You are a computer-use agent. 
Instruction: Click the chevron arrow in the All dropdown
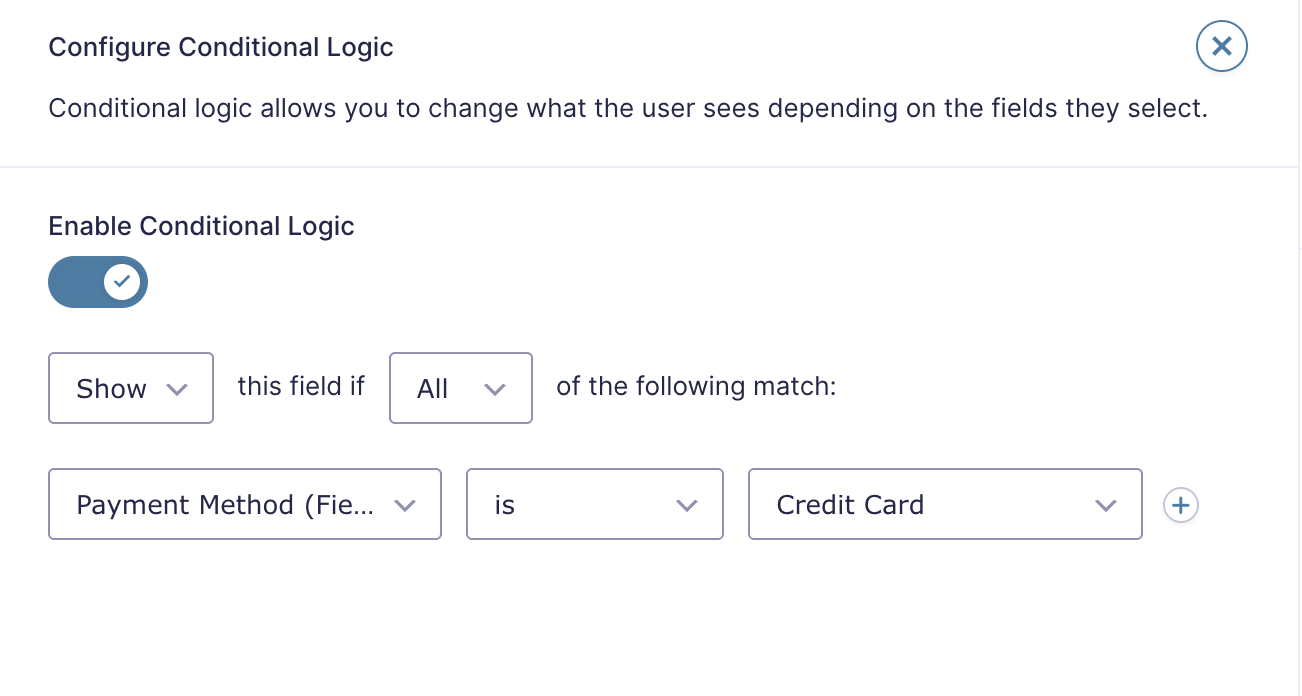pos(494,389)
